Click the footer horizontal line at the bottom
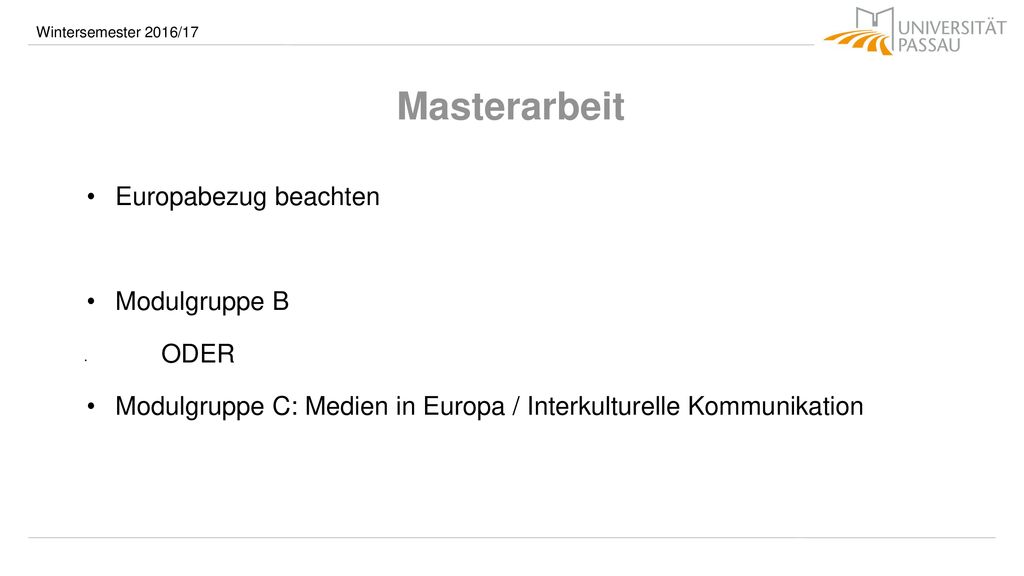Viewport: 1024px width, 576px height. 512,537
